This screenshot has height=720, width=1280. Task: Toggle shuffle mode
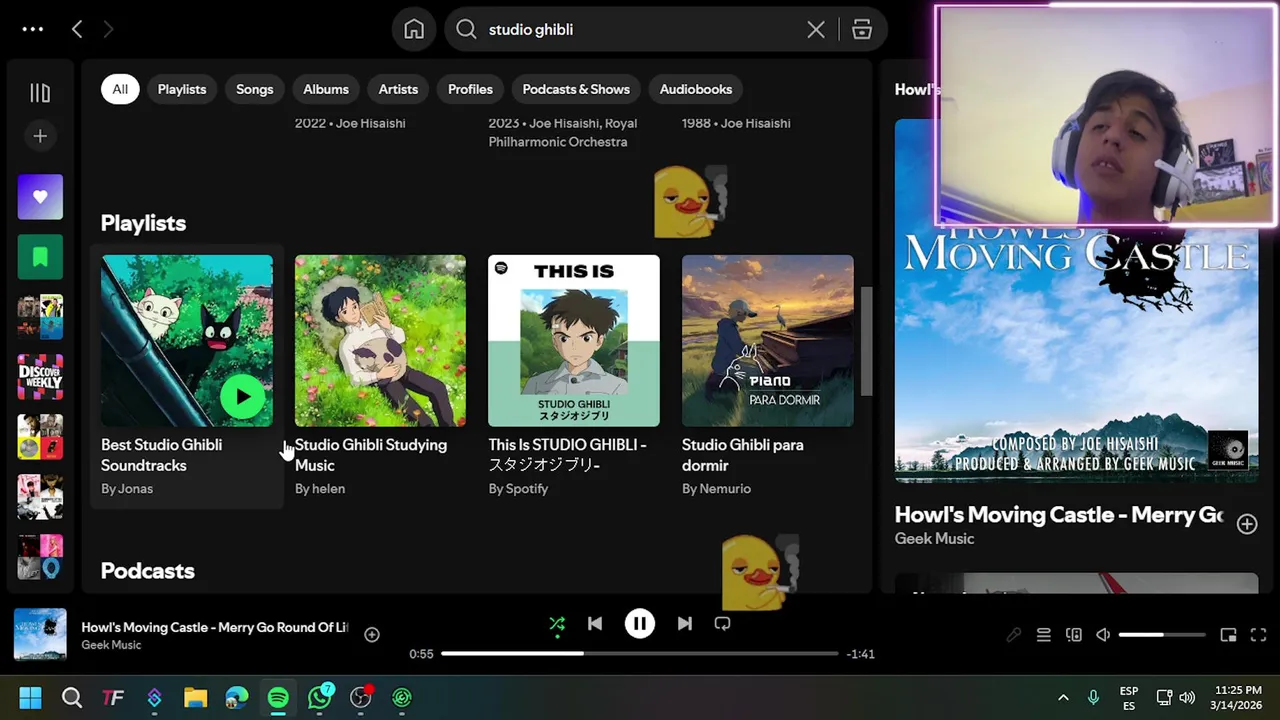(x=557, y=624)
